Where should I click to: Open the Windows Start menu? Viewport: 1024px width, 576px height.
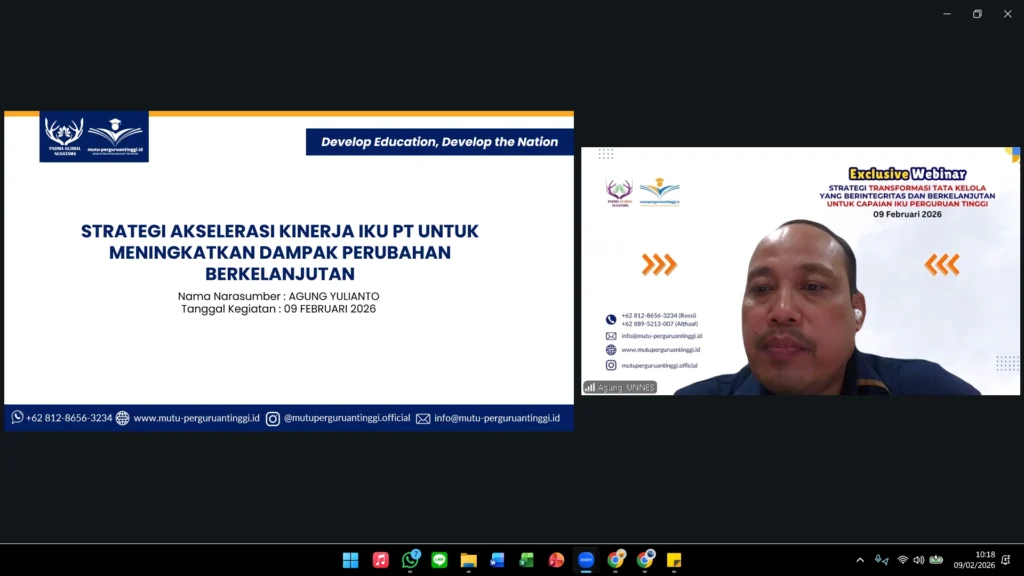click(x=351, y=560)
